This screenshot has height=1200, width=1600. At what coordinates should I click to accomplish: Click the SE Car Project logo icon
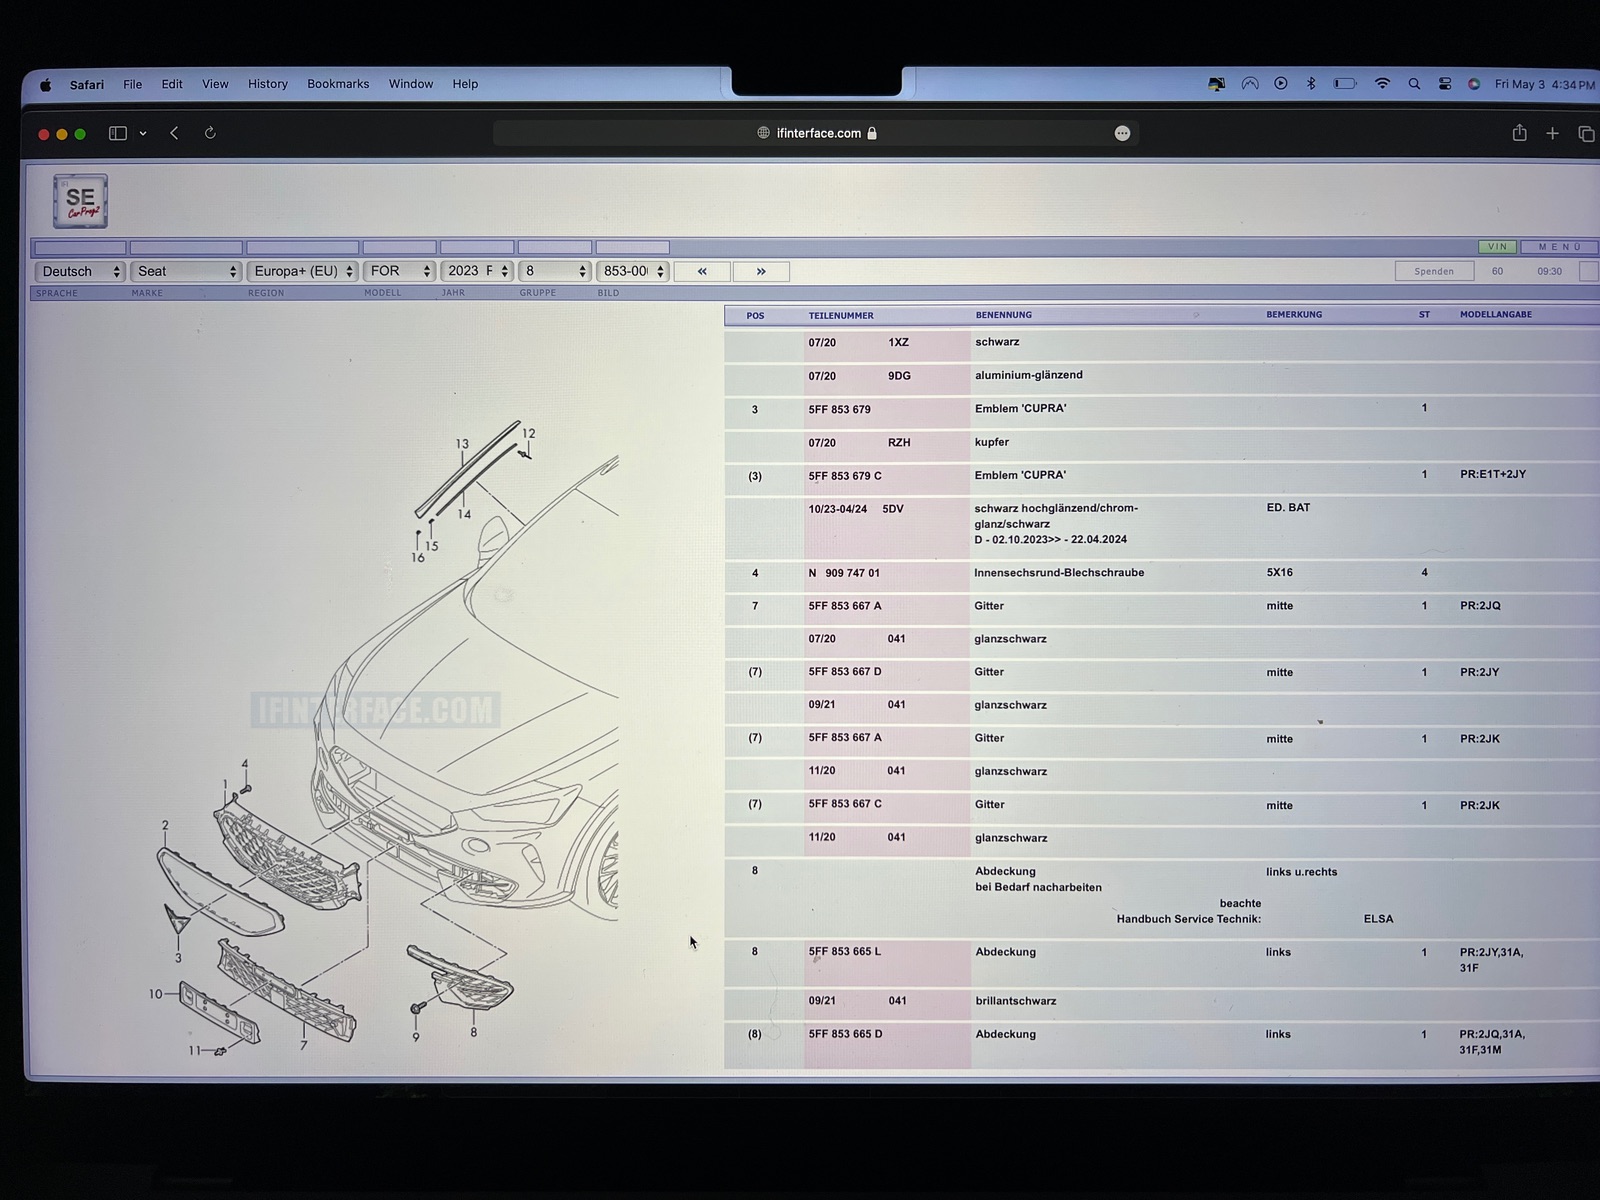[80, 201]
